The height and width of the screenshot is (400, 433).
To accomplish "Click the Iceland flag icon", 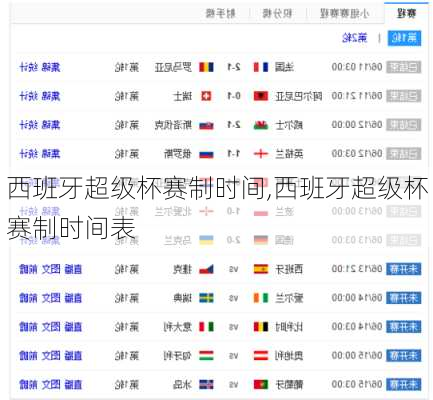I will pyautogui.click(x=206, y=385).
